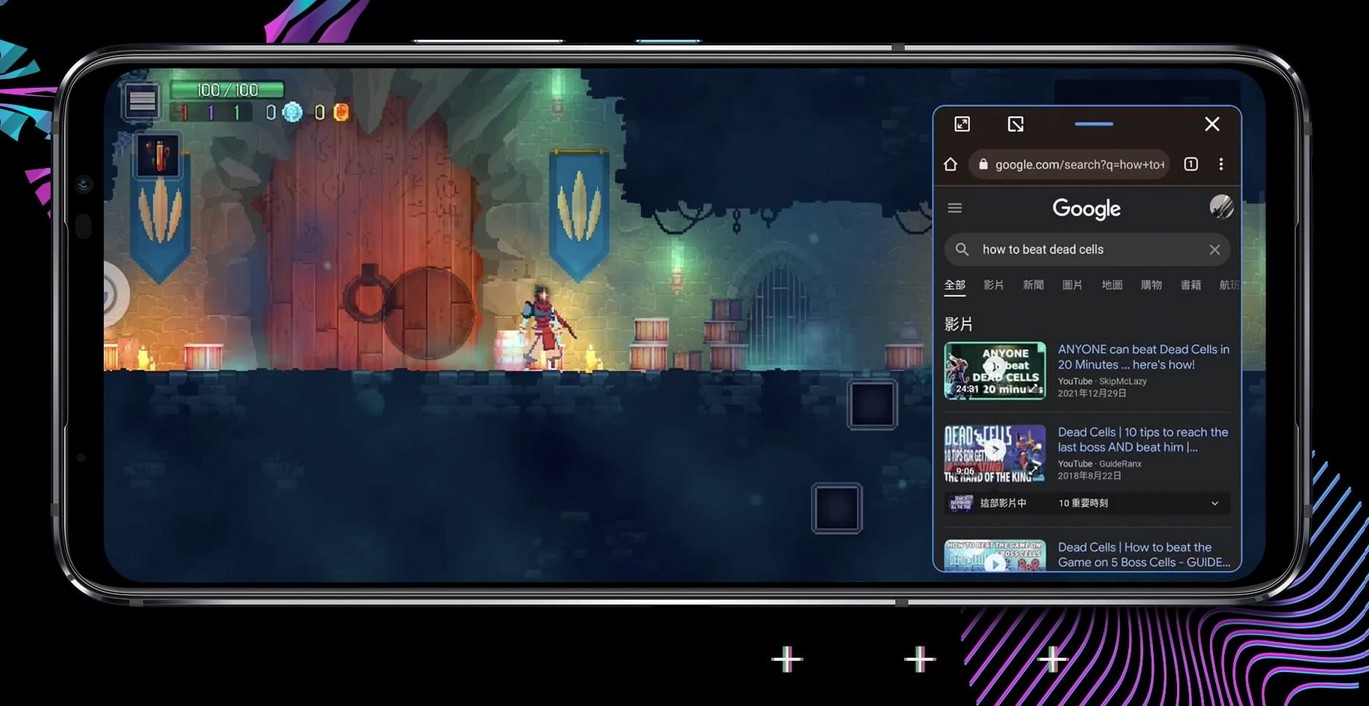Select the 影片 search tab
The width and height of the screenshot is (1369, 706).
tap(993, 285)
